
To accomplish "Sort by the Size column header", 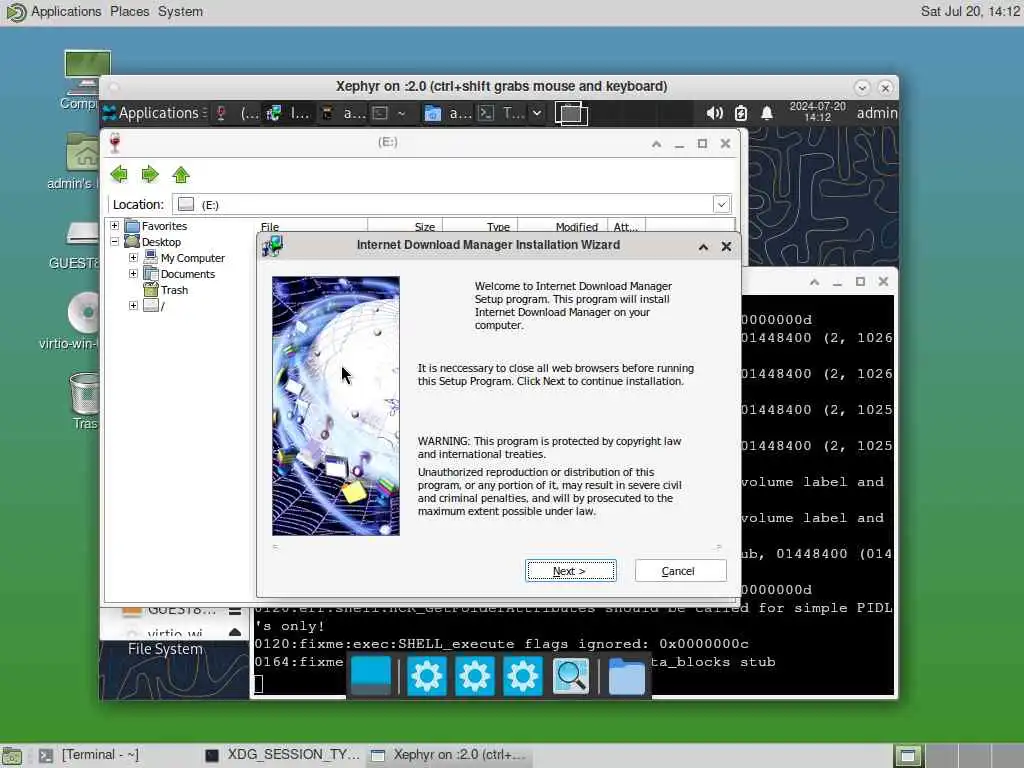I will coord(405,227).
